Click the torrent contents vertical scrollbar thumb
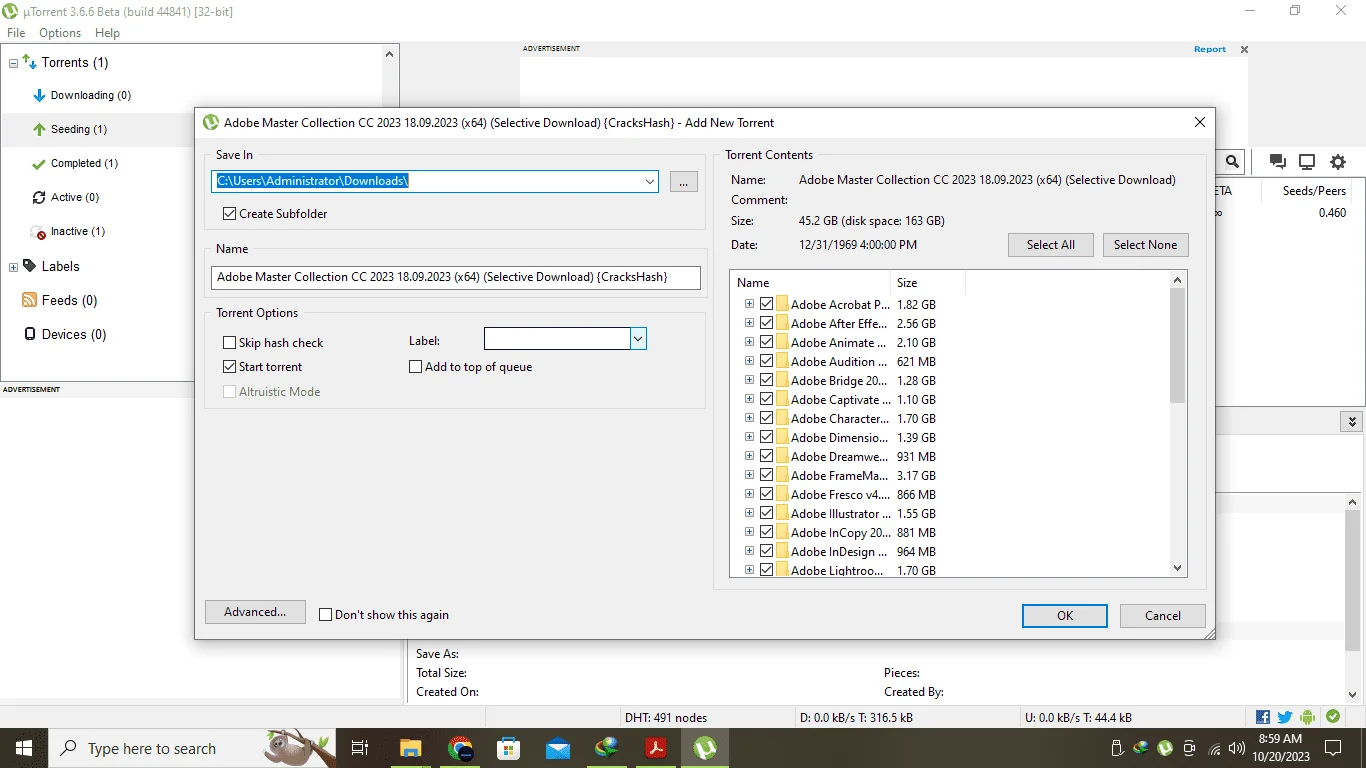The height and width of the screenshot is (768, 1366). [x=1178, y=346]
